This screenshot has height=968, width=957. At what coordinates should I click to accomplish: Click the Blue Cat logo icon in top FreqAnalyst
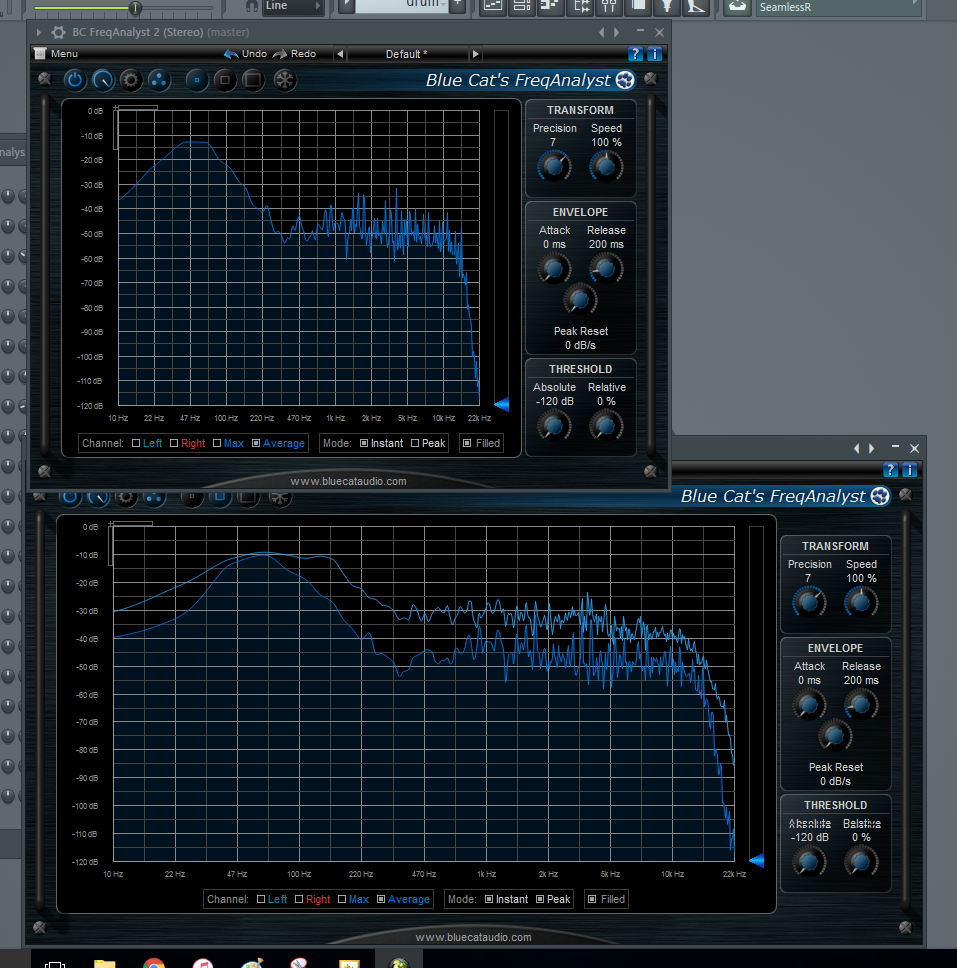[625, 80]
